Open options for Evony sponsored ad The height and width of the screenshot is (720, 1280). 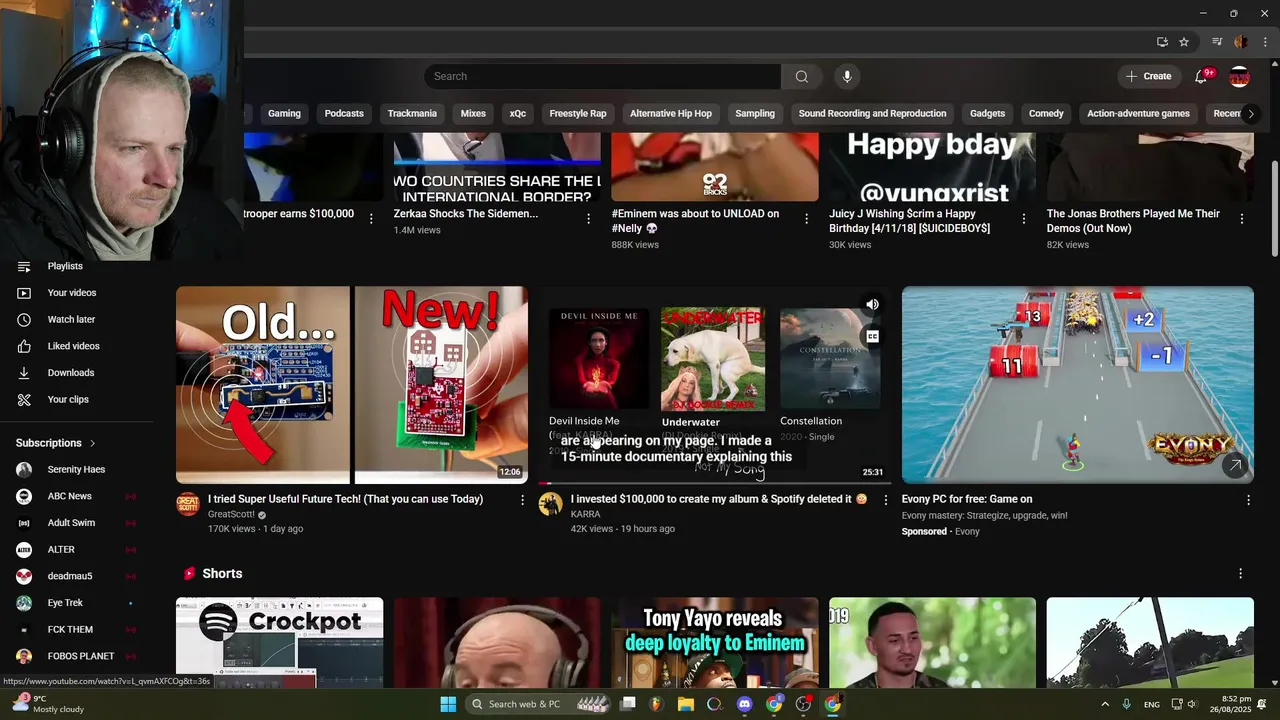pos(1248,500)
